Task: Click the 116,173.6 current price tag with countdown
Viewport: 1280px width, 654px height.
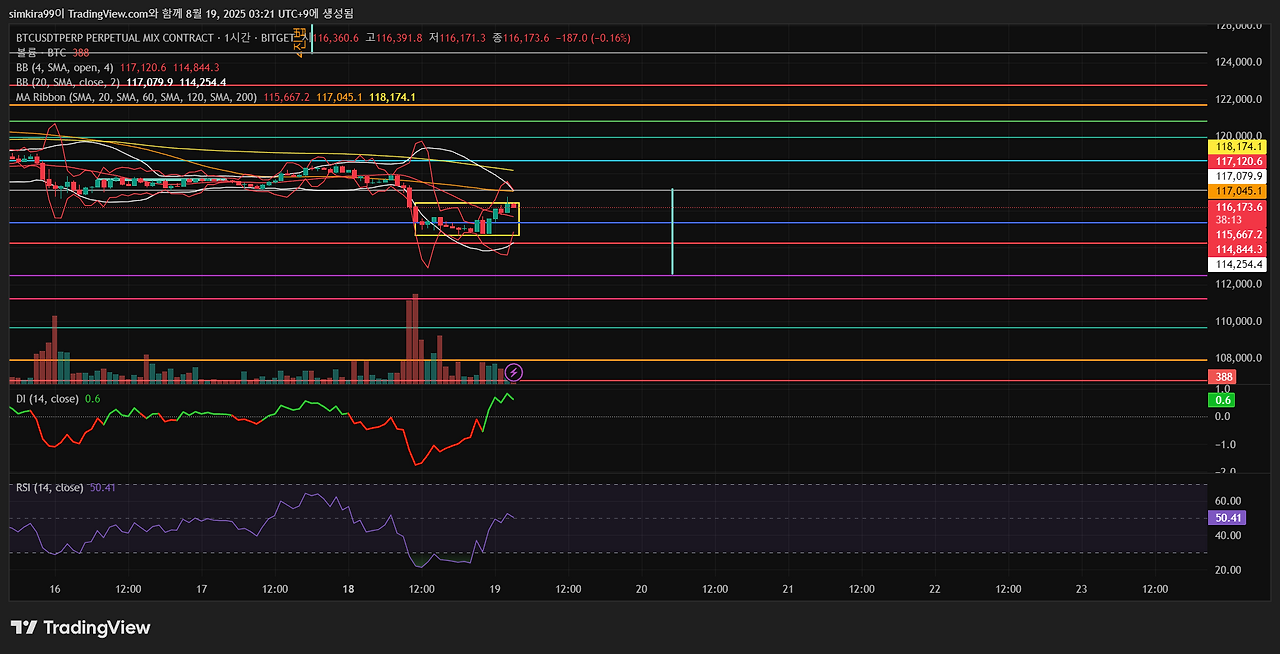Action: pos(1239,213)
